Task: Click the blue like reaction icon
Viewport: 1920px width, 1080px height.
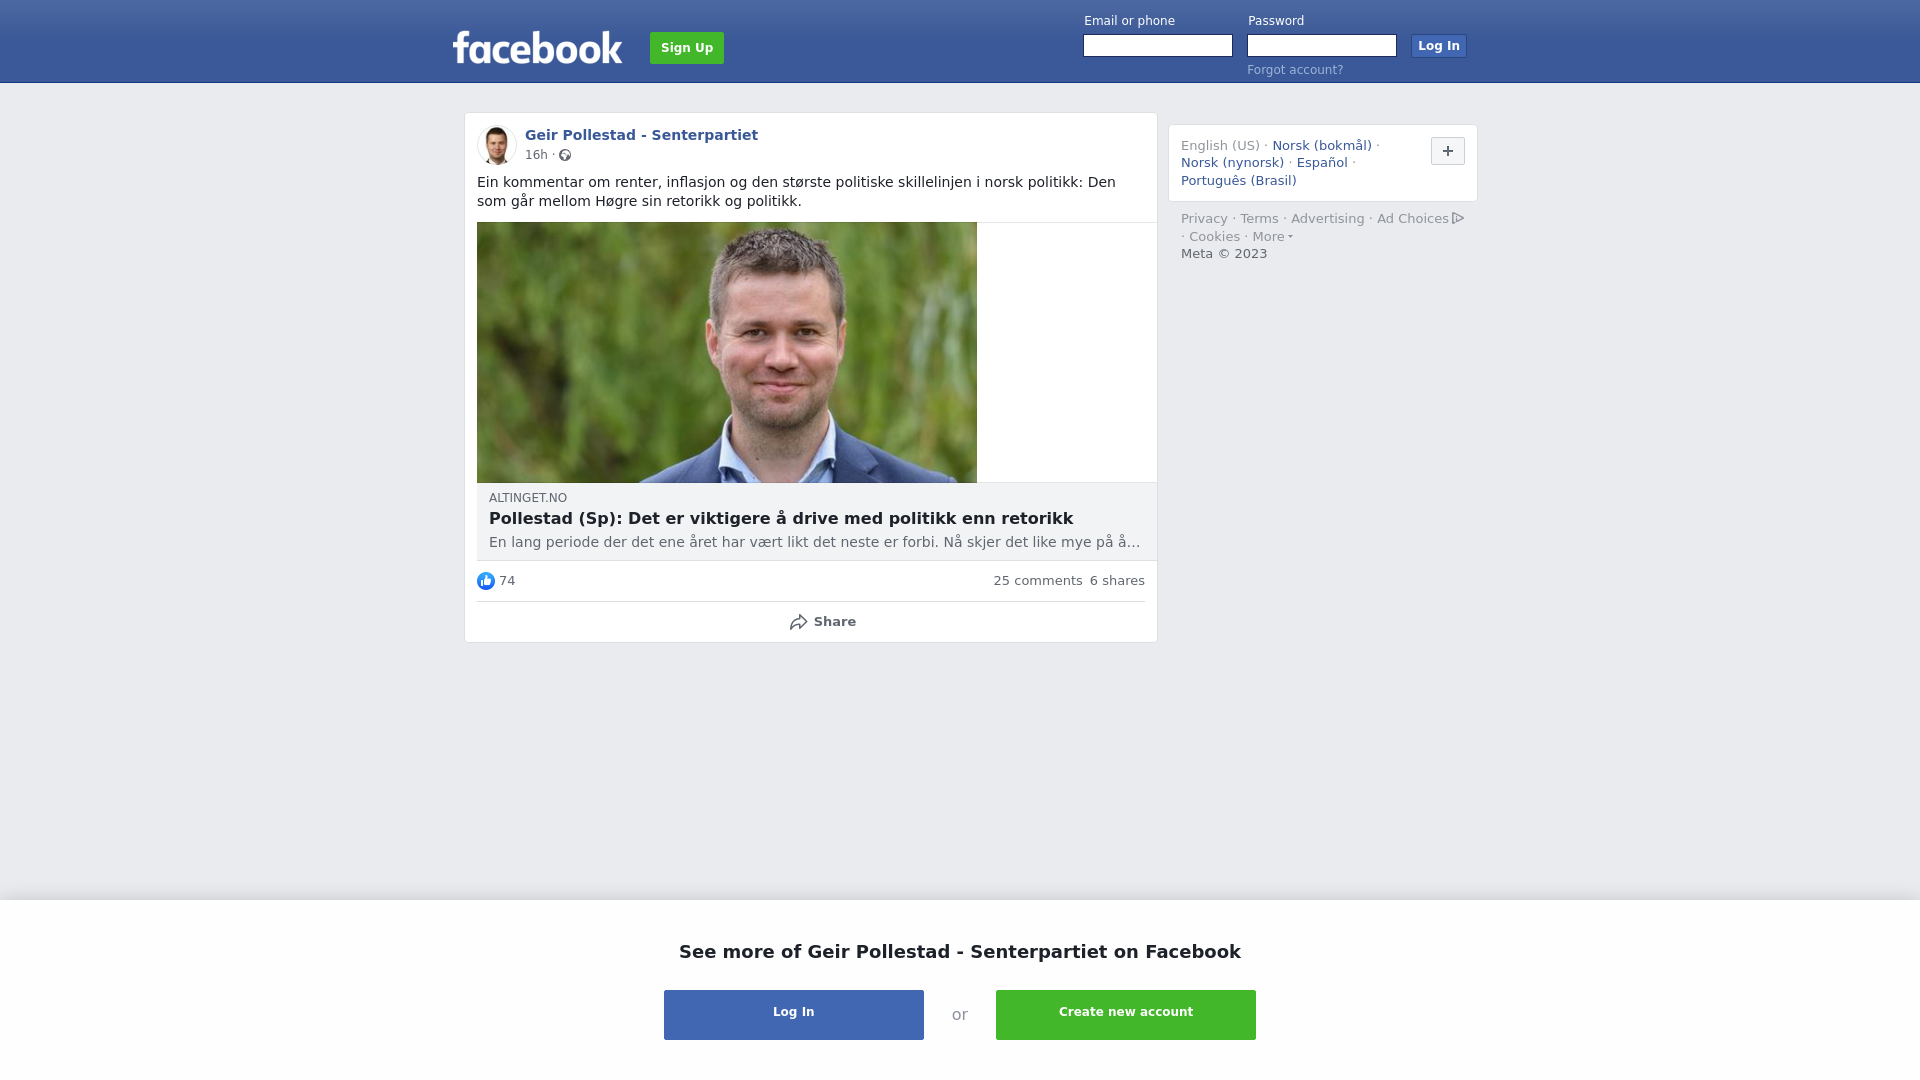Action: pos(486,581)
